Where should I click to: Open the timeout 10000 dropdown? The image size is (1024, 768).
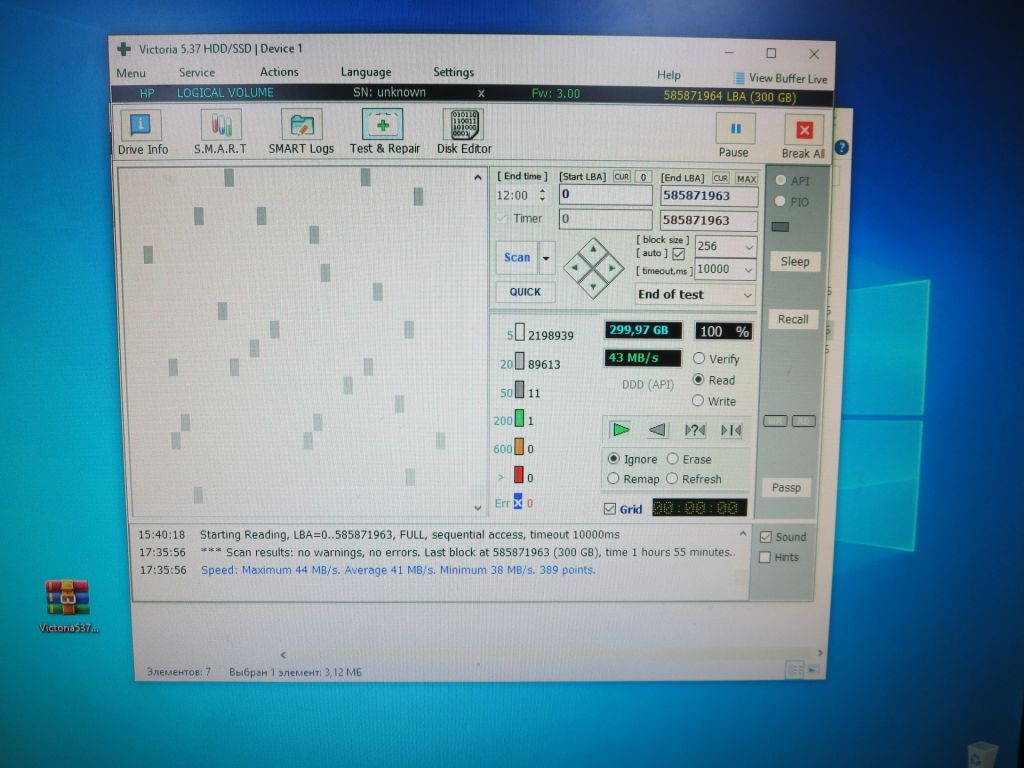(748, 269)
